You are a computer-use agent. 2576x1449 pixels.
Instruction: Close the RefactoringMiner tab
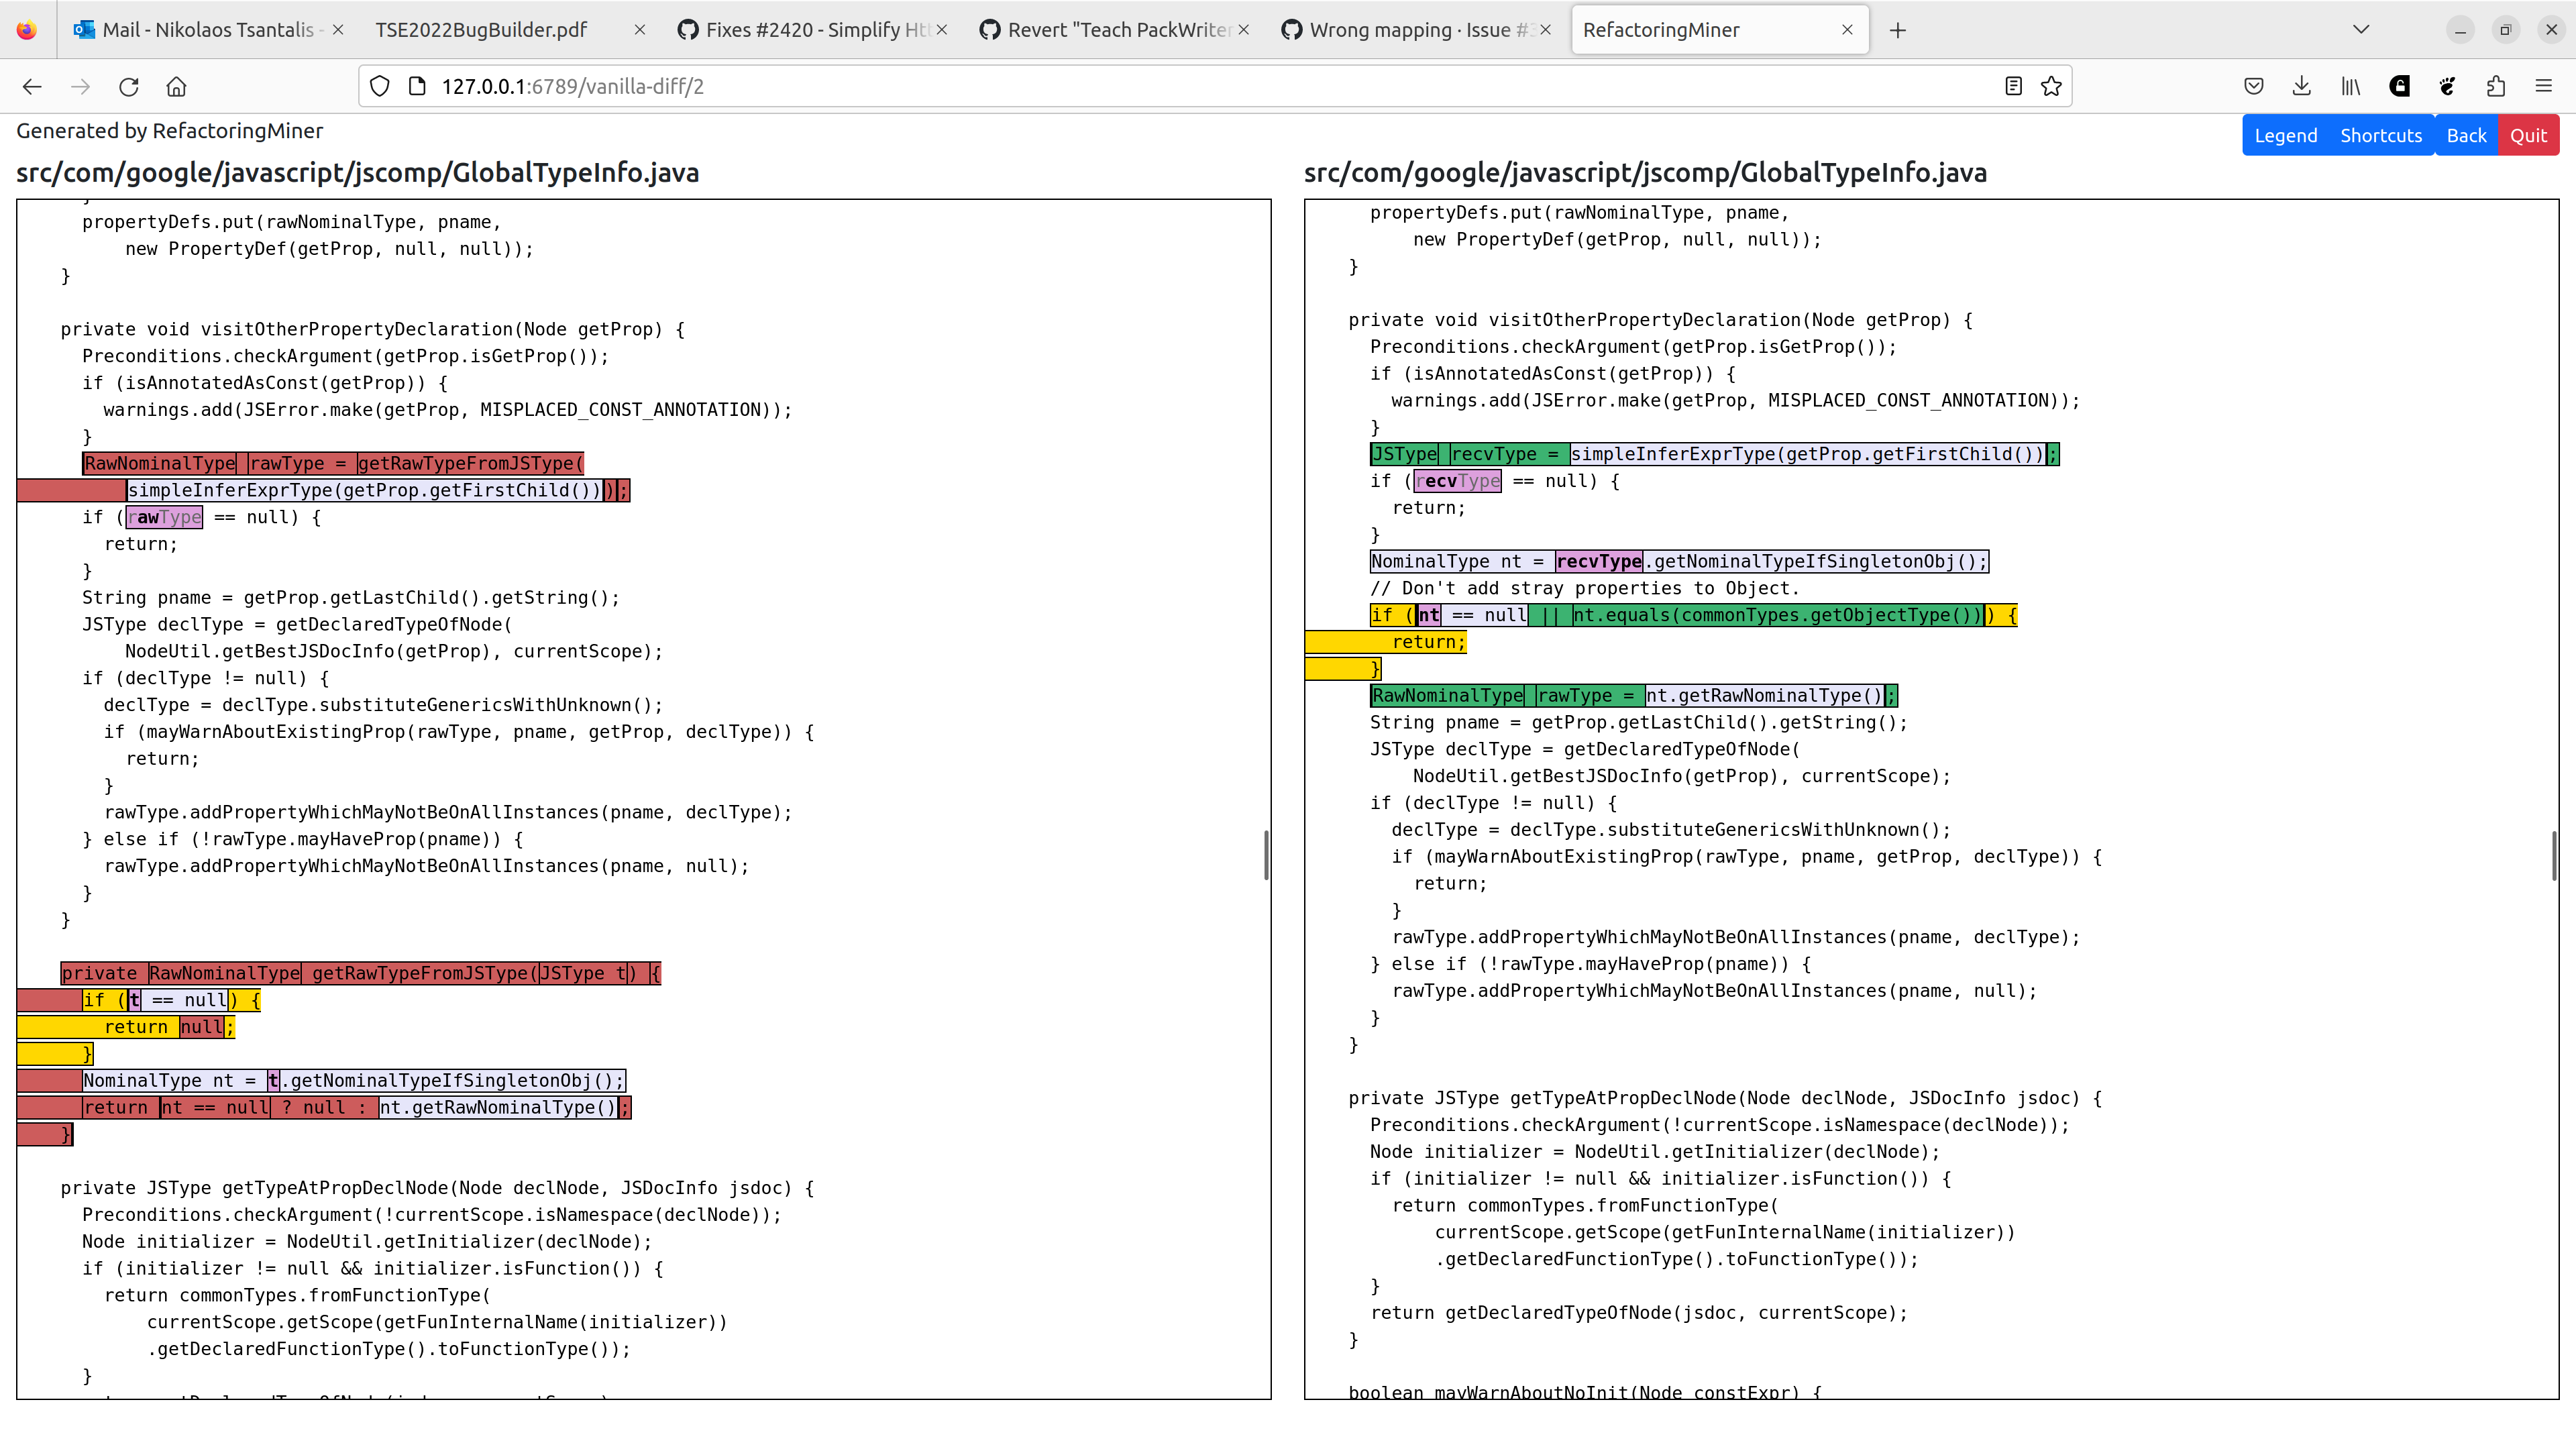click(1847, 30)
